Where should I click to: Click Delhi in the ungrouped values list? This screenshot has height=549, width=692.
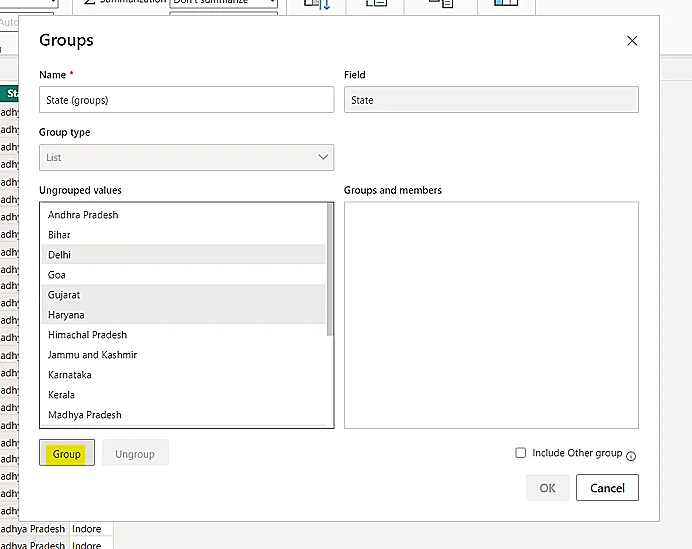click(x=59, y=255)
